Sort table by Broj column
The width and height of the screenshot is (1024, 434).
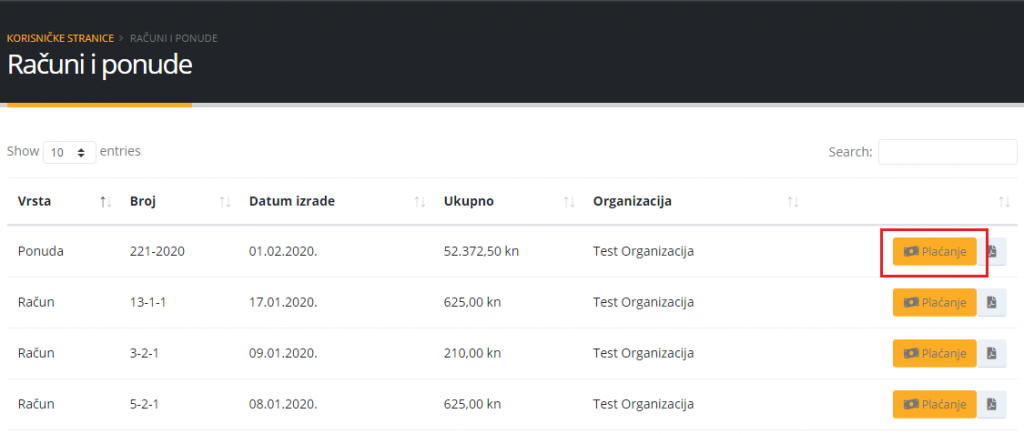coord(144,201)
